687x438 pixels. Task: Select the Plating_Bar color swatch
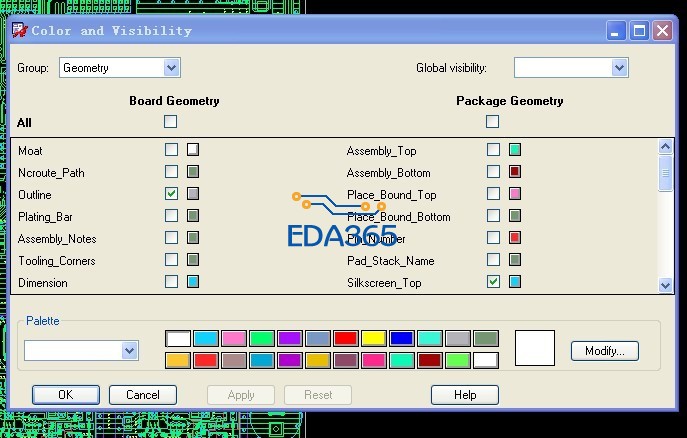(193, 215)
